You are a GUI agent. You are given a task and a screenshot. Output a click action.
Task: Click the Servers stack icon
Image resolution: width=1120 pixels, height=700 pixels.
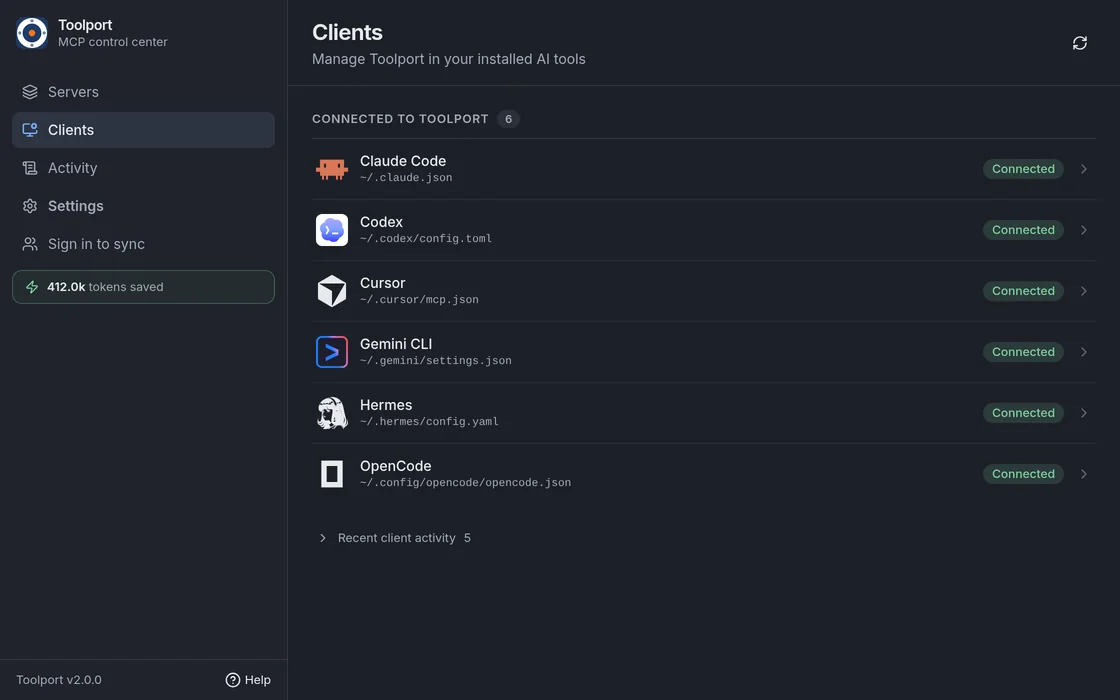[x=30, y=92]
